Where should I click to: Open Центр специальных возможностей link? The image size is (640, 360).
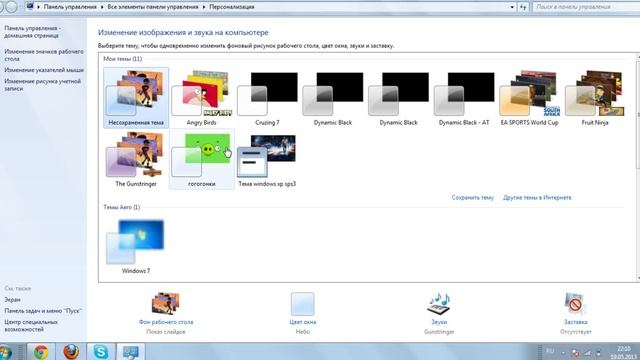click(x=31, y=326)
